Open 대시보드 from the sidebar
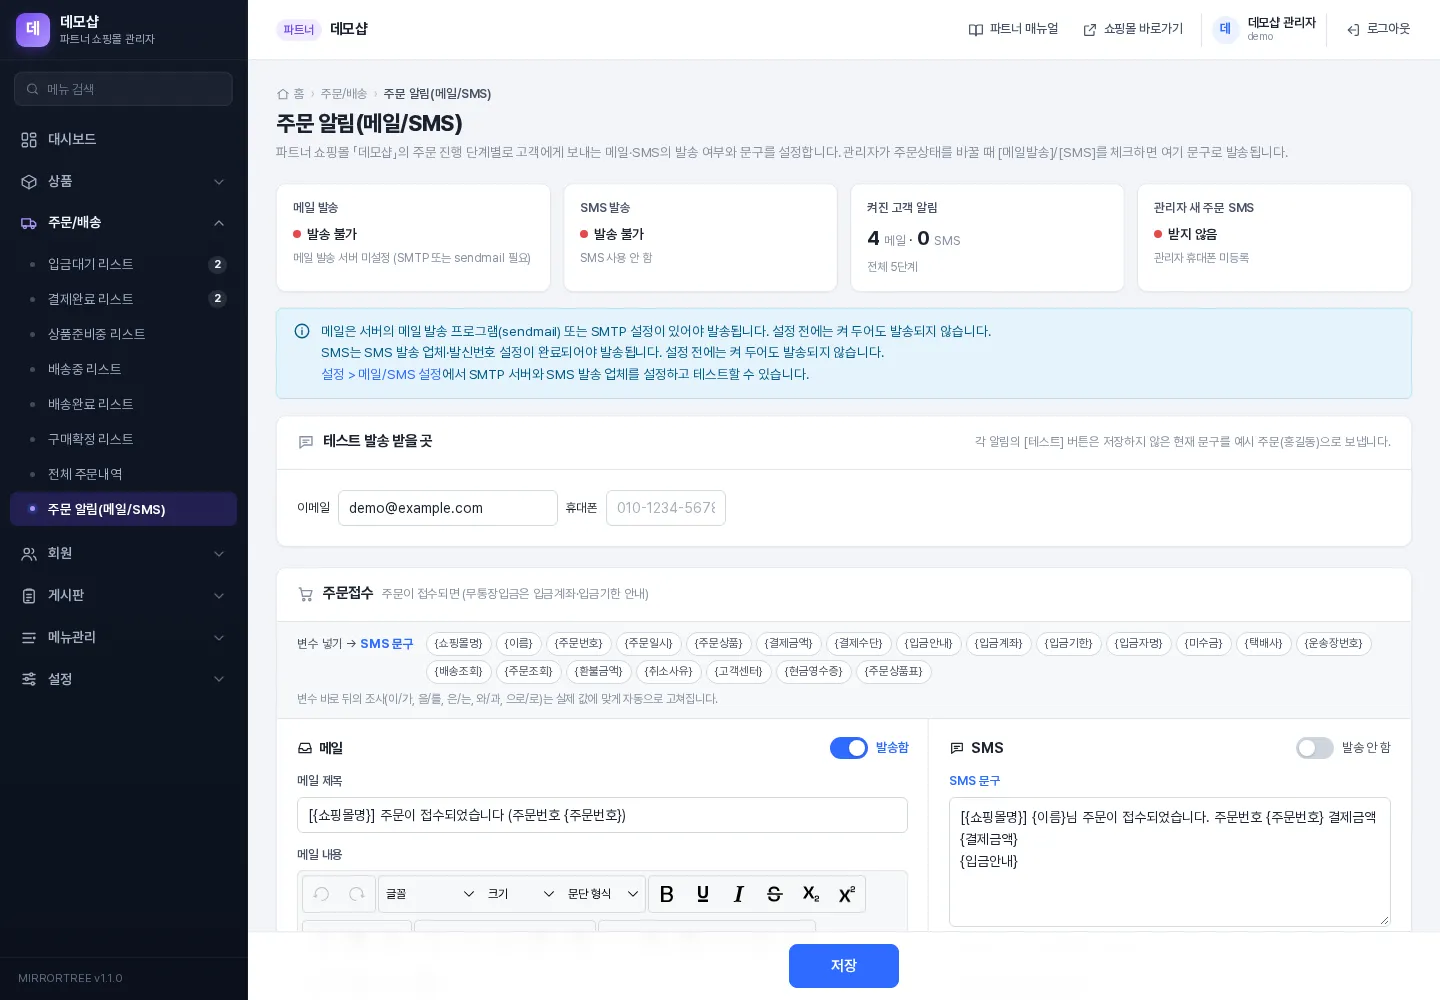This screenshot has width=1440, height=1000. tap(123, 139)
